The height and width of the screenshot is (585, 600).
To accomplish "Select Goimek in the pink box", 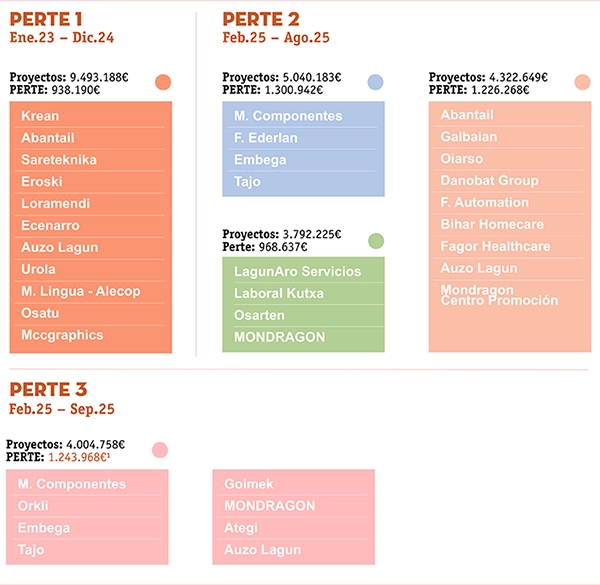I will click(x=248, y=484).
